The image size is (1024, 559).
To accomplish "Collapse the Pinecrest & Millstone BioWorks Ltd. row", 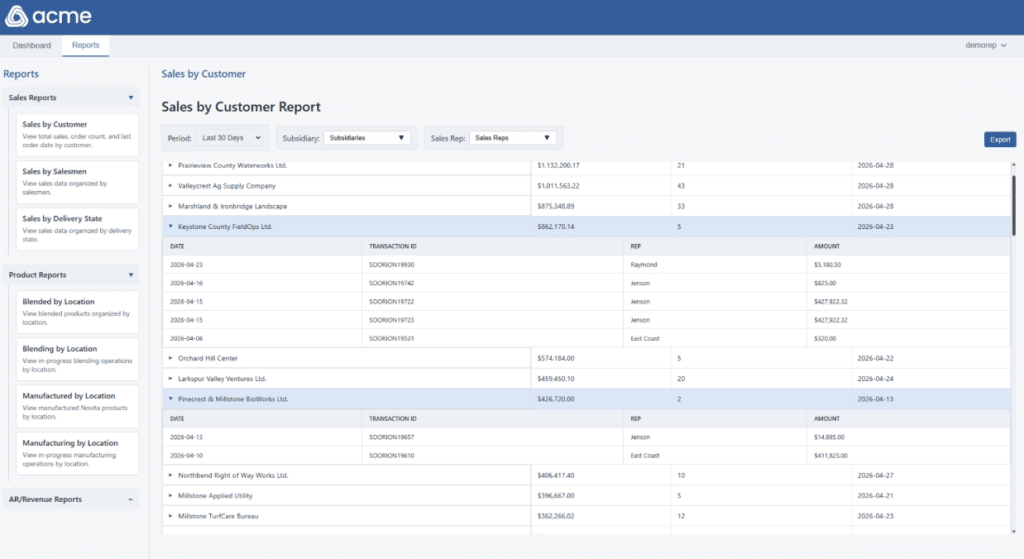I will point(170,399).
